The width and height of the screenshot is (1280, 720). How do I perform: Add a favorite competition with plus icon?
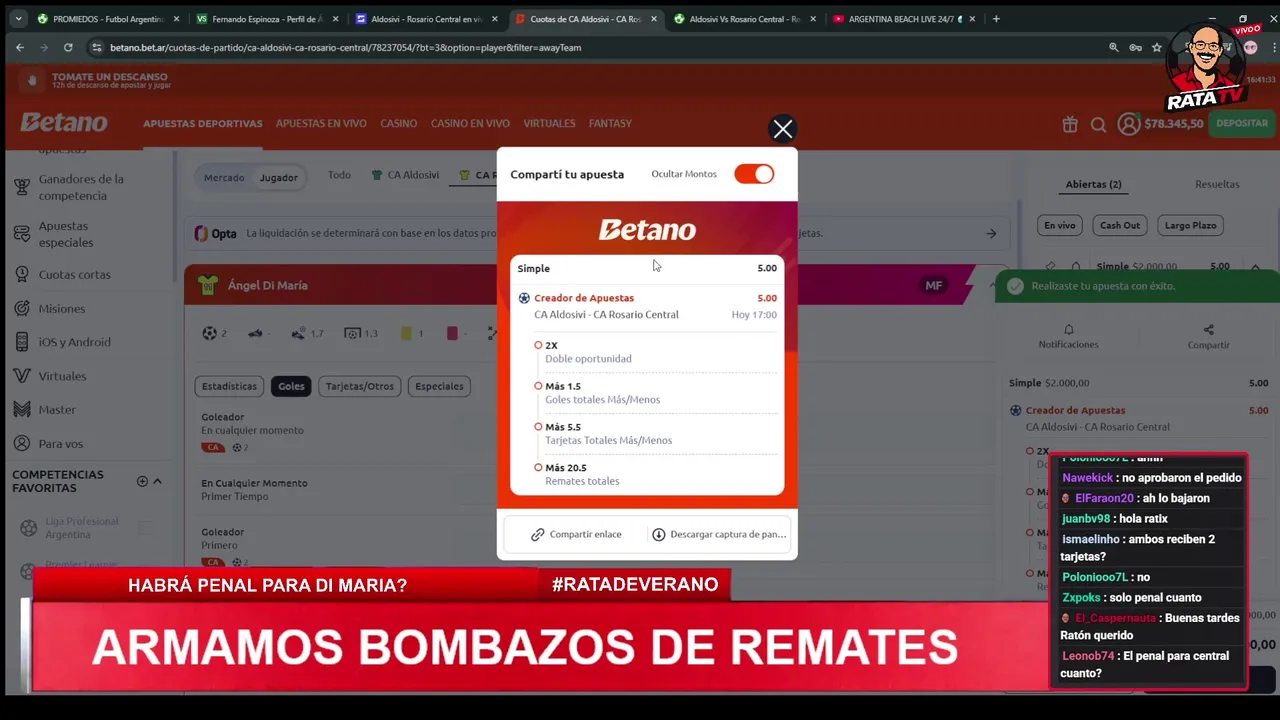pyautogui.click(x=142, y=481)
